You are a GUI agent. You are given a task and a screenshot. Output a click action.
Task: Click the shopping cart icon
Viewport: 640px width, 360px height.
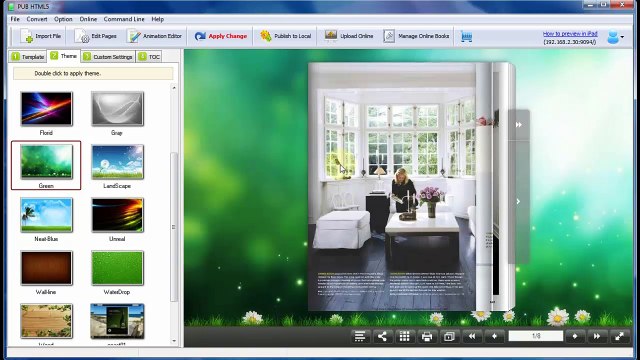click(x=466, y=37)
